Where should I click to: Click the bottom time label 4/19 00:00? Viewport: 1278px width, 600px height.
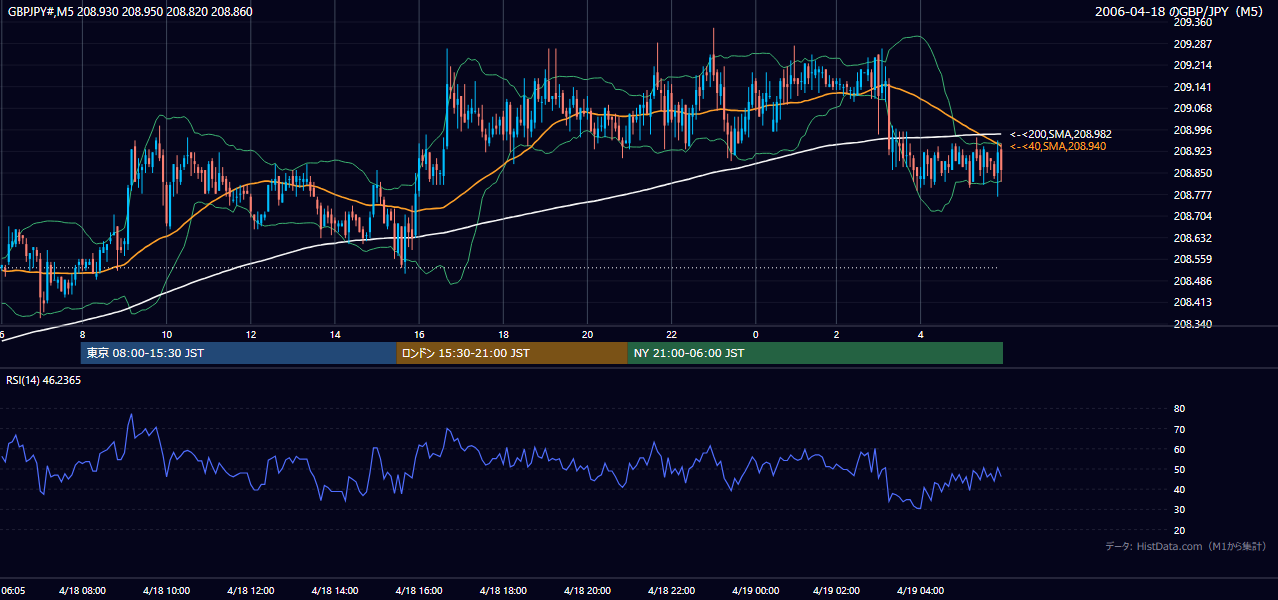click(756, 591)
